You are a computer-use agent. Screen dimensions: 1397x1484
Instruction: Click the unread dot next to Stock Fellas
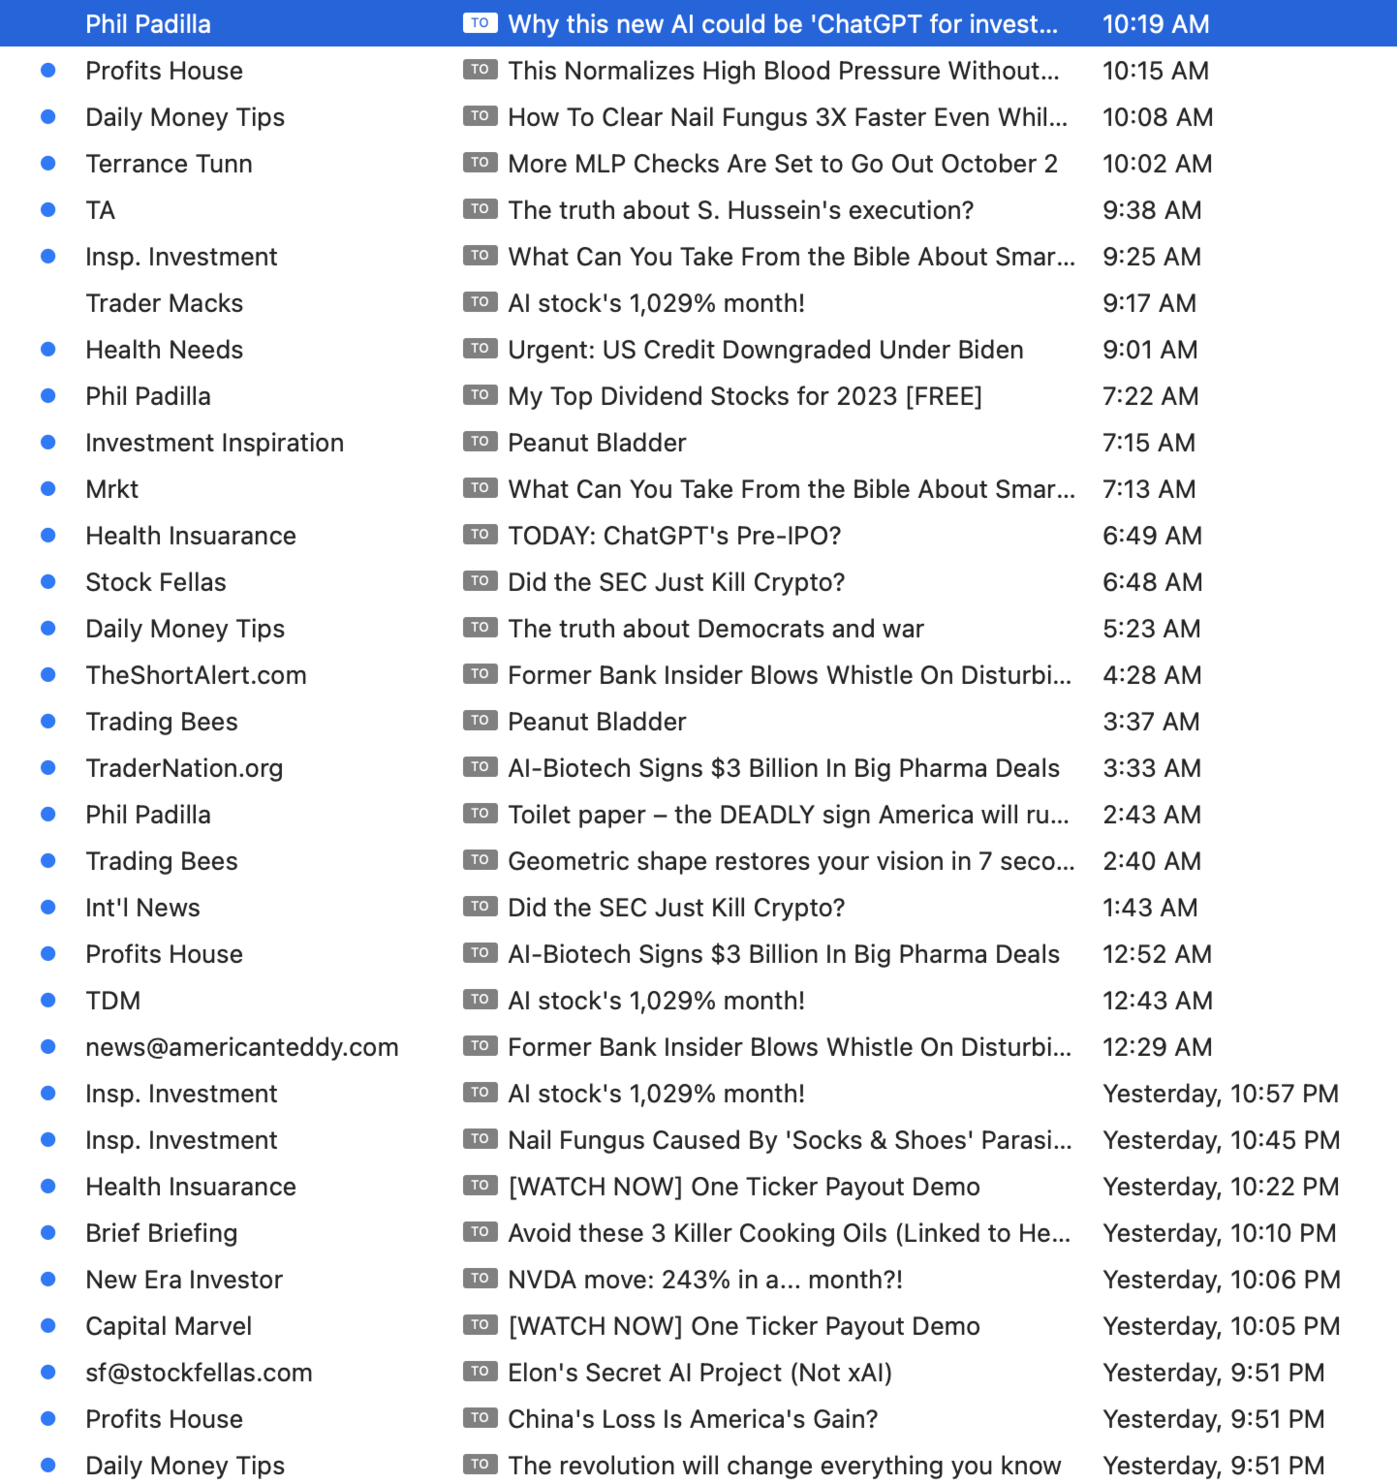pyautogui.click(x=48, y=582)
